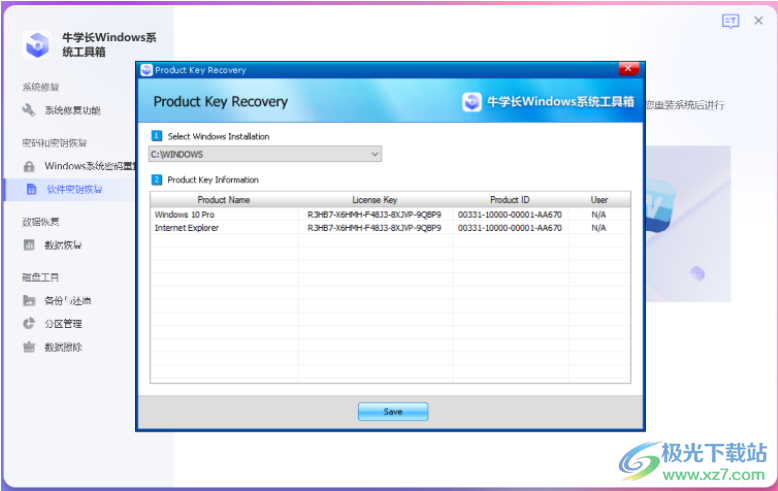Click the Product Key Information label
The width and height of the screenshot is (778, 491).
[x=213, y=180]
